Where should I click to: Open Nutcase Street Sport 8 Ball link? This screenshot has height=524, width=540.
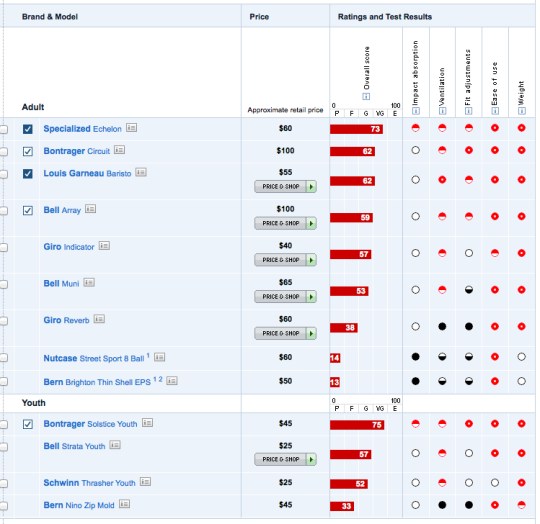(x=94, y=358)
